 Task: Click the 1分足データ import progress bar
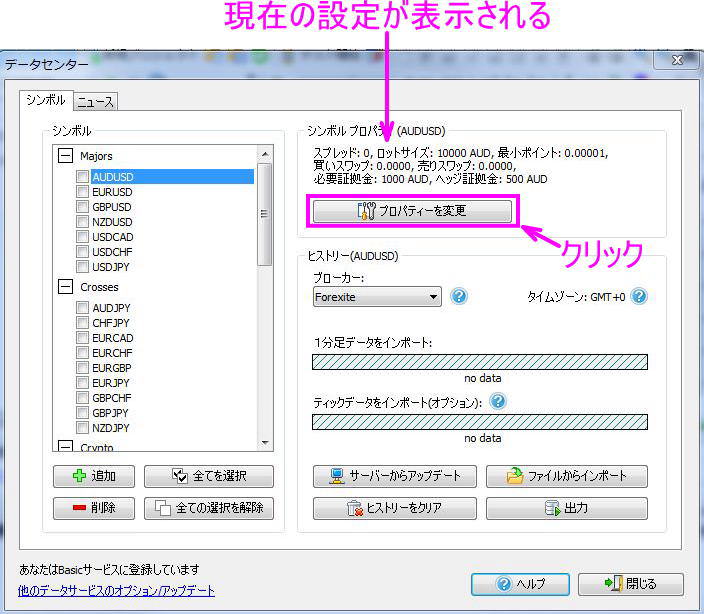pyautogui.click(x=480, y=362)
